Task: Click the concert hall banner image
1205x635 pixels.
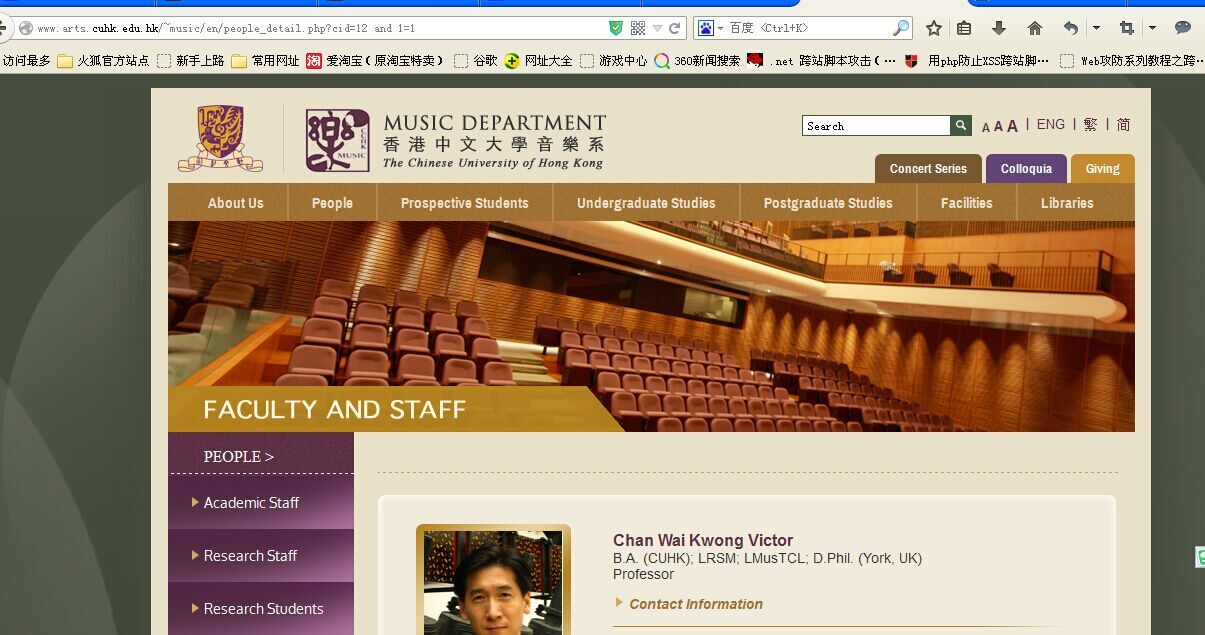Action: pyautogui.click(x=651, y=326)
